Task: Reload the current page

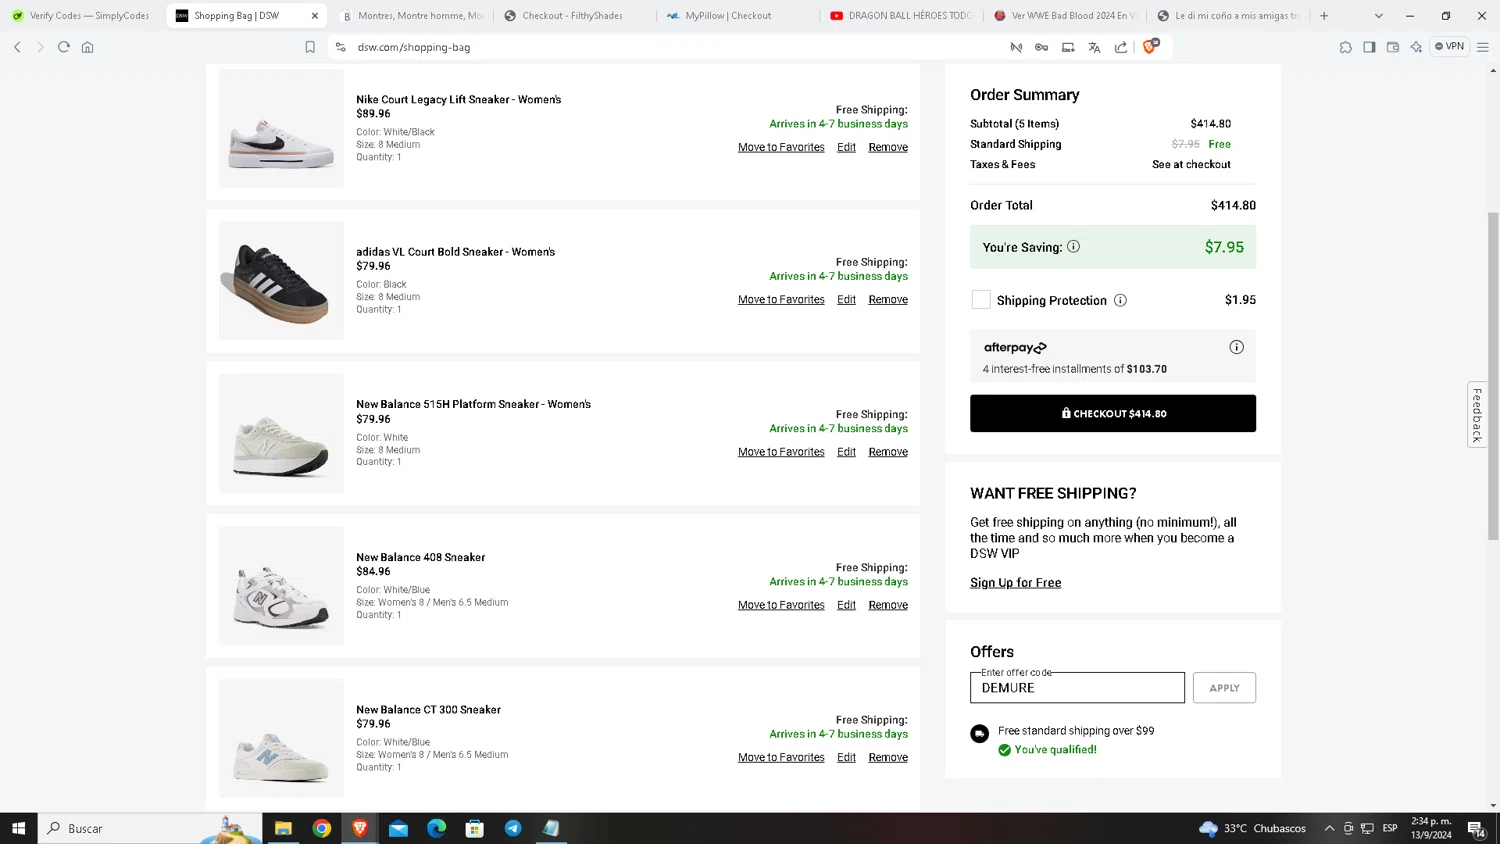Action: click(x=64, y=47)
